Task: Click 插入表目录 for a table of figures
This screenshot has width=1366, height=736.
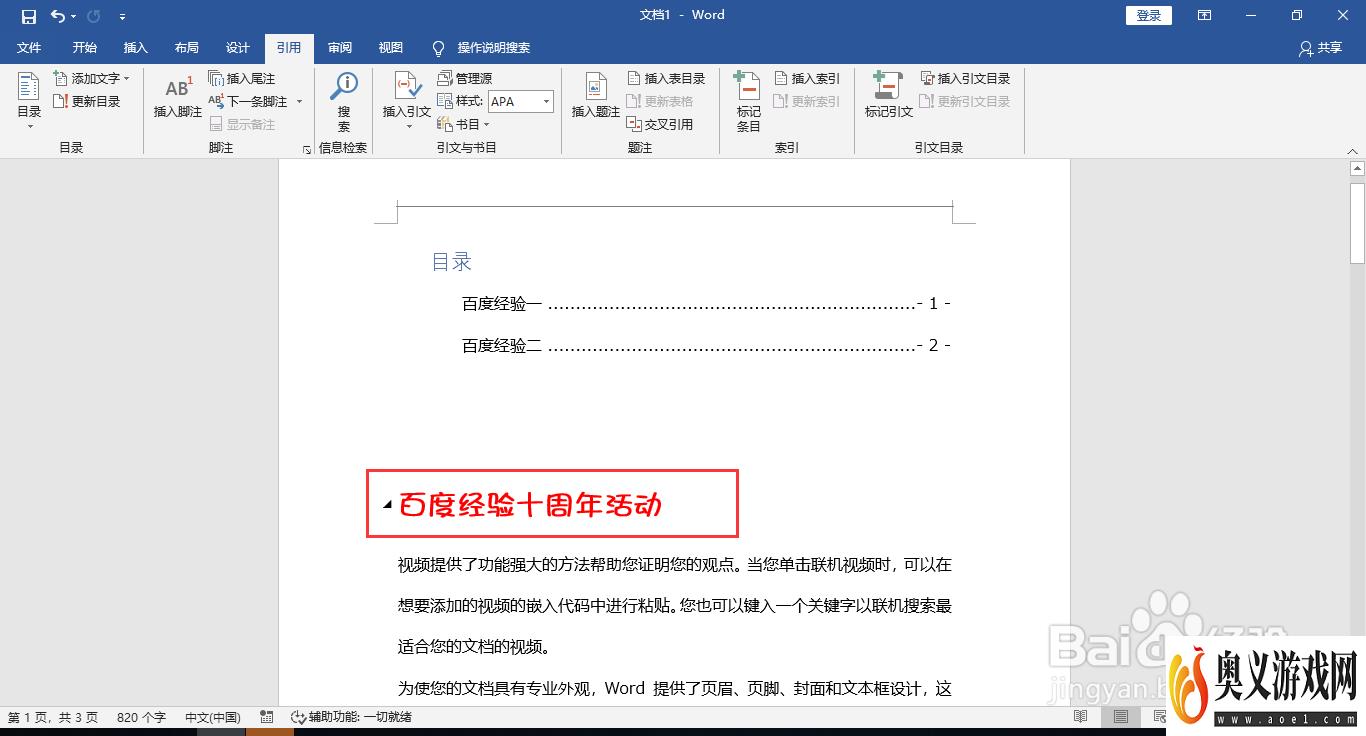Action: [666, 78]
